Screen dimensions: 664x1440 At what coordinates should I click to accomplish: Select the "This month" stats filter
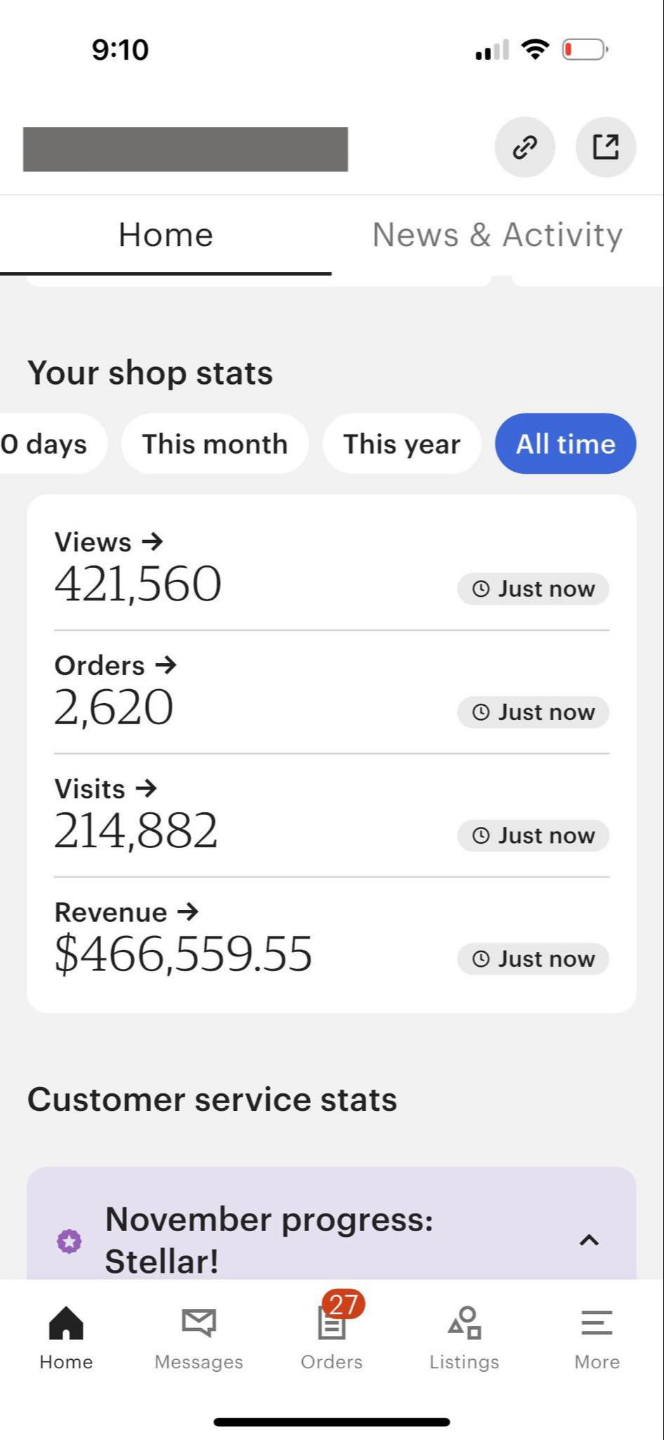point(215,444)
